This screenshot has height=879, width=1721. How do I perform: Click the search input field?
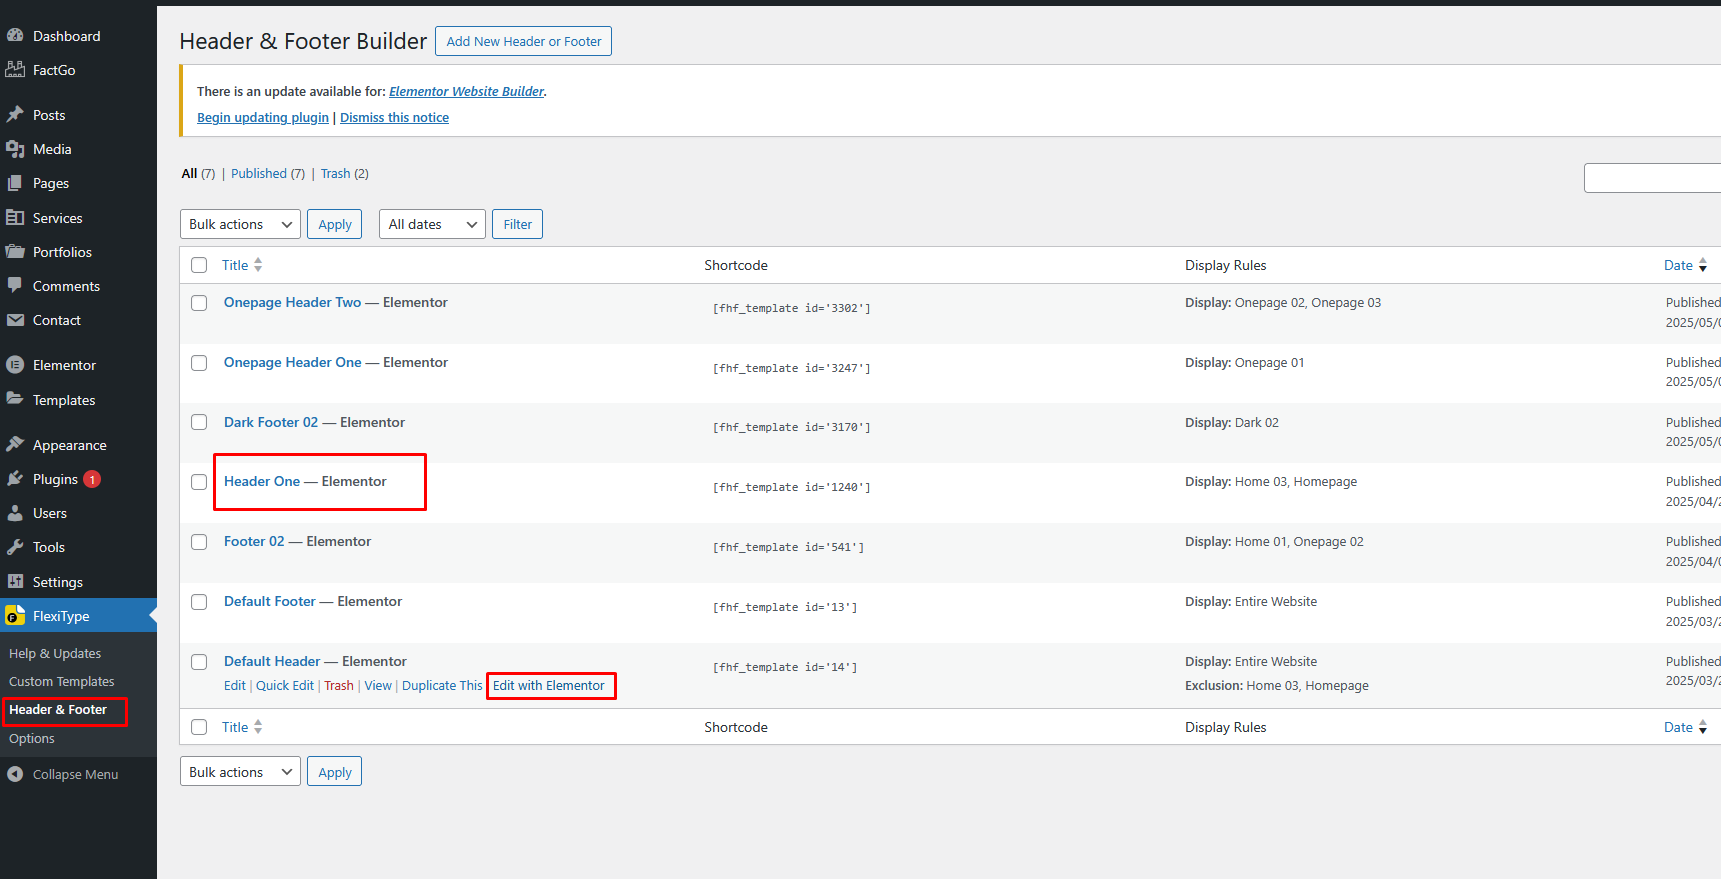click(1652, 178)
